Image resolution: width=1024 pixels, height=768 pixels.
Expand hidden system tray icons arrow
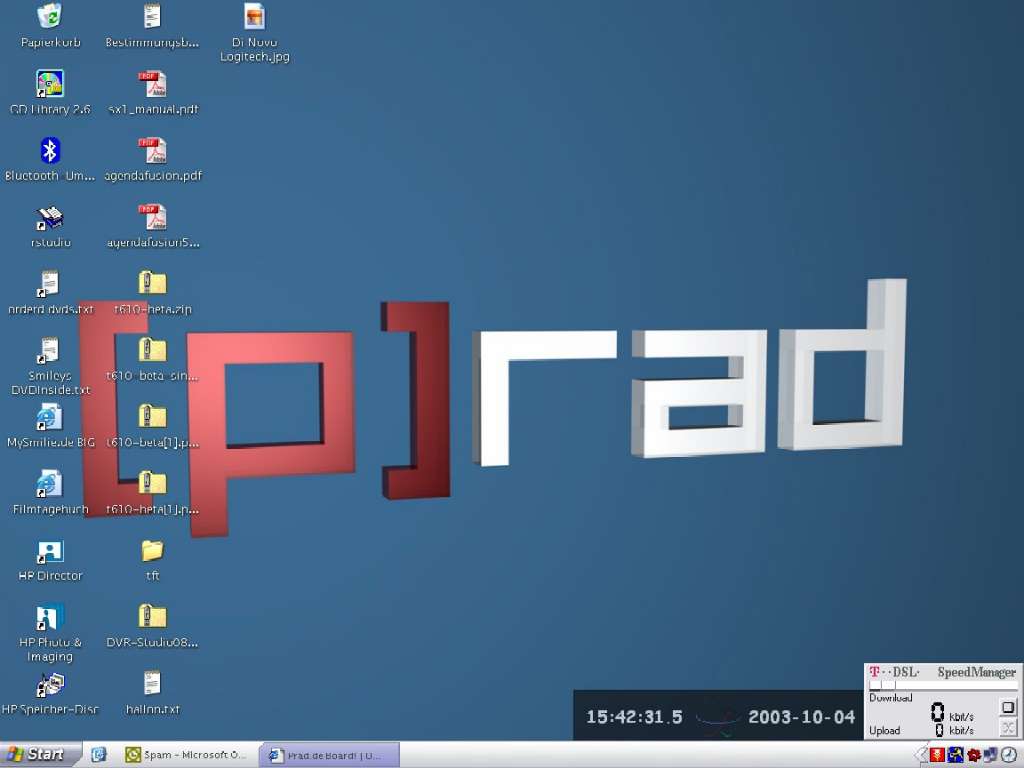click(922, 755)
